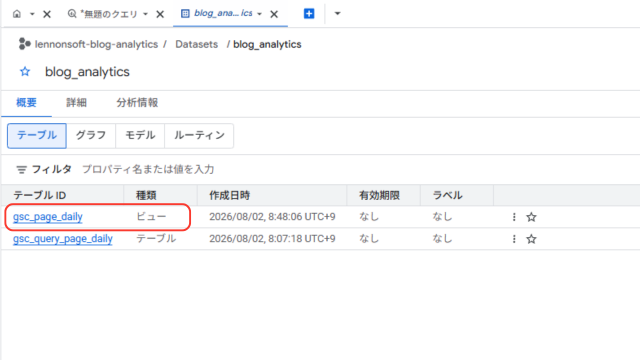Click the blog_analytics breadcrumb text
This screenshot has width=640, height=360.
click(x=267, y=44)
